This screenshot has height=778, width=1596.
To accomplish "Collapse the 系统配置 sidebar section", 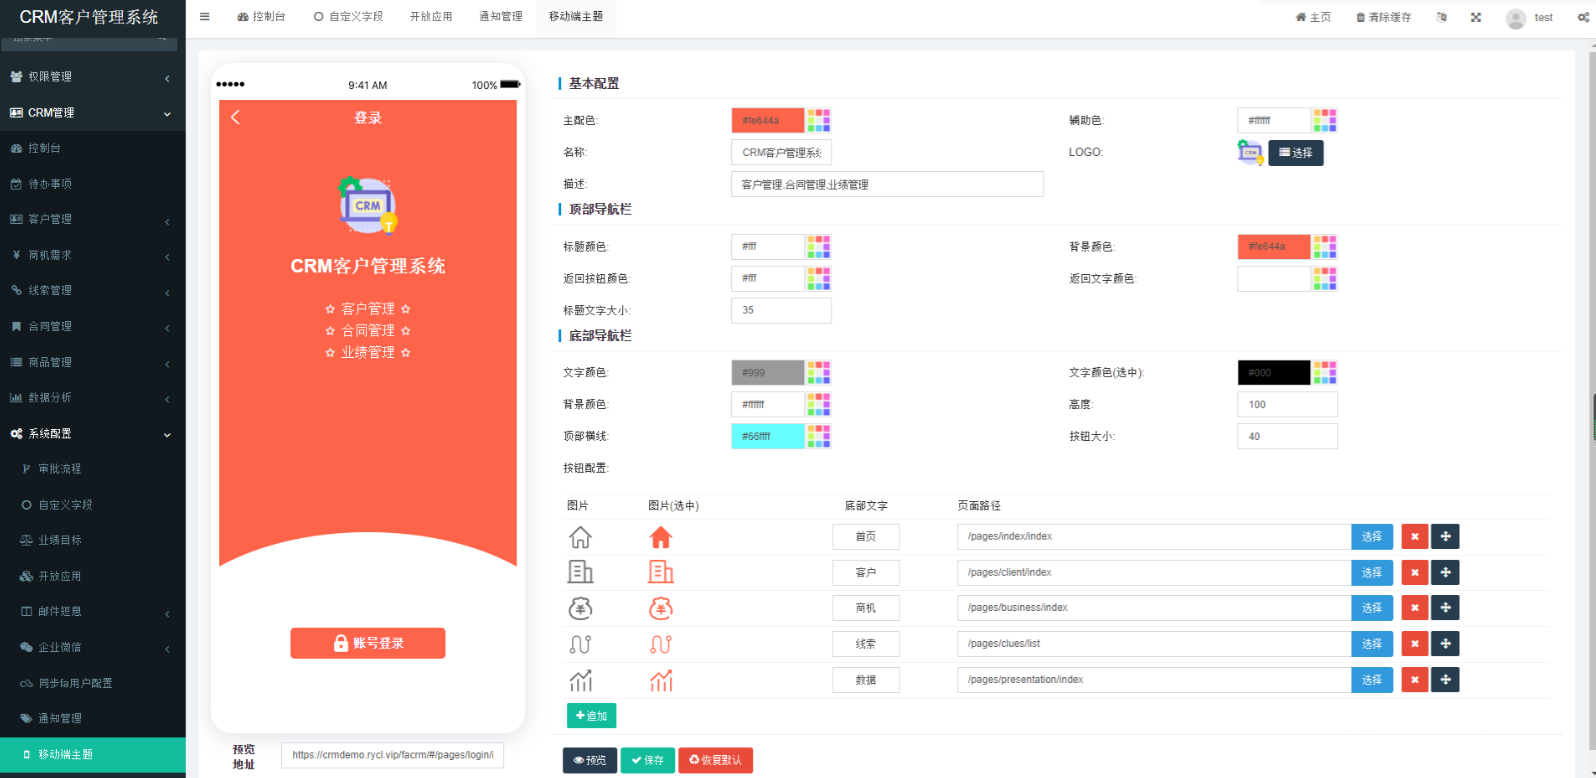I will pyautogui.click(x=92, y=434).
